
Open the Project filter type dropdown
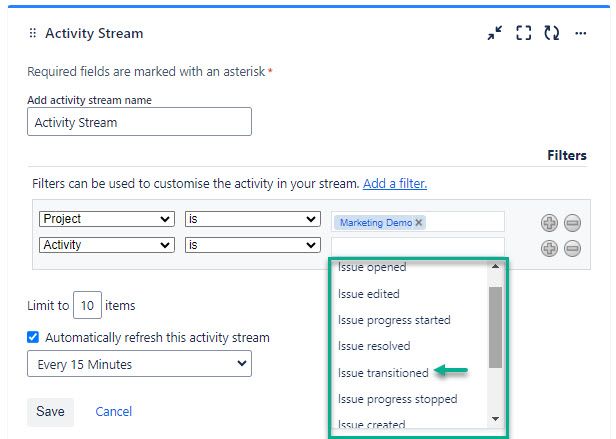pyautogui.click(x=107, y=219)
